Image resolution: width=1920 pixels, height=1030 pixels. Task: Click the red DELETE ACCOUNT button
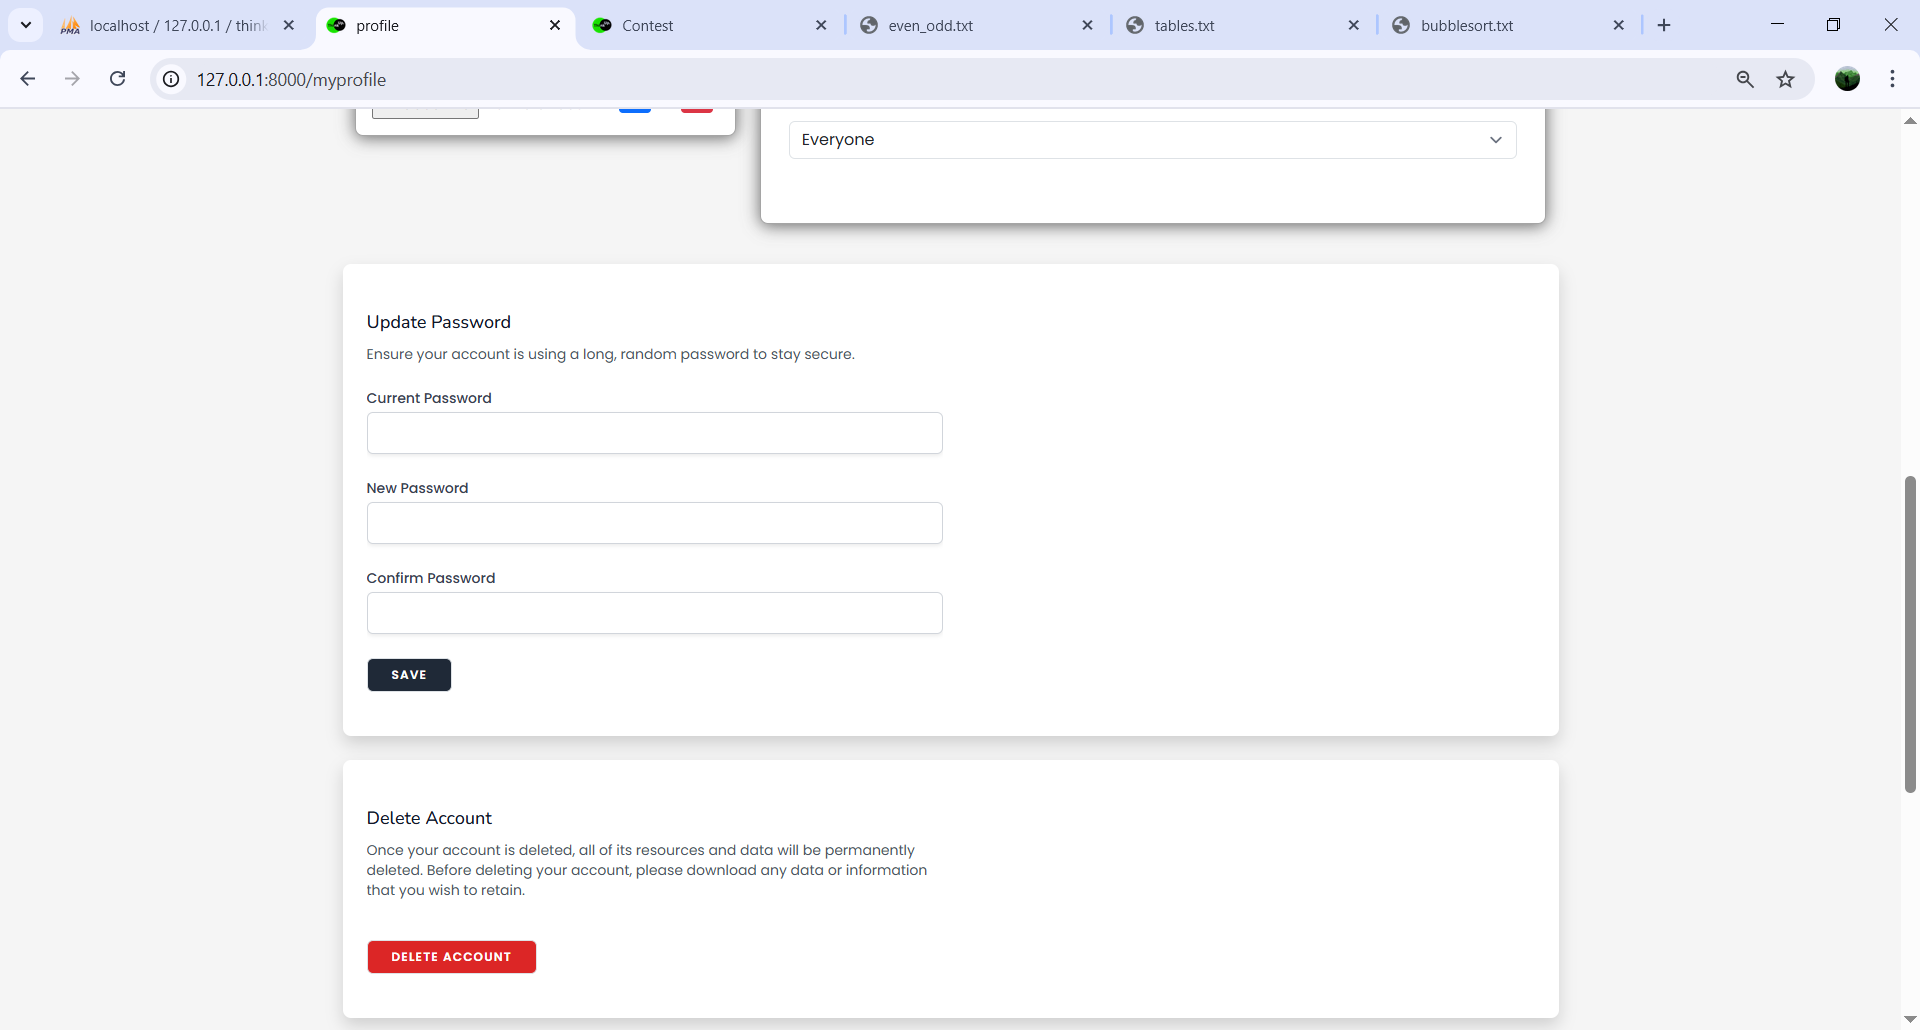(x=451, y=957)
